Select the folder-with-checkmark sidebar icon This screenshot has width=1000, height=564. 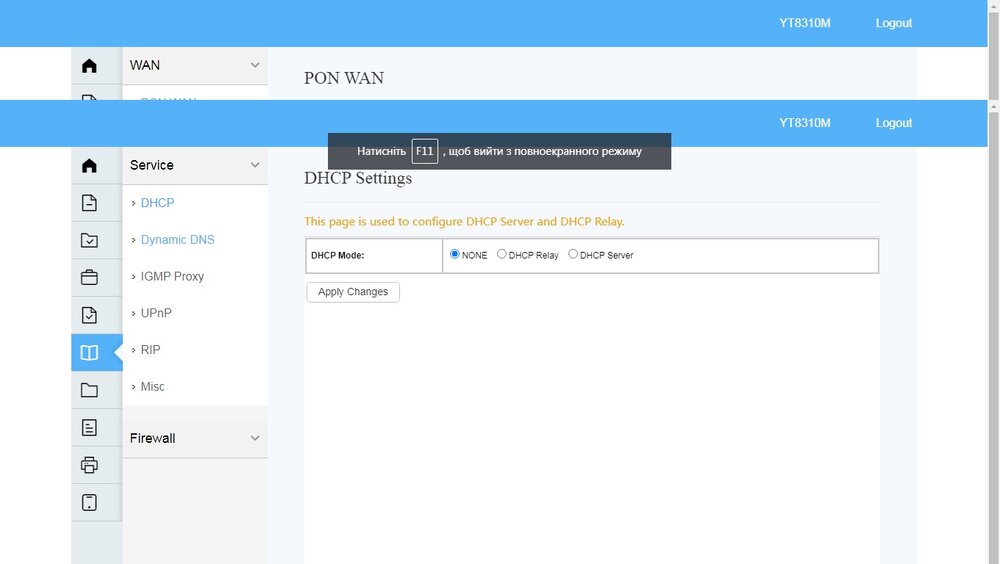click(x=89, y=240)
